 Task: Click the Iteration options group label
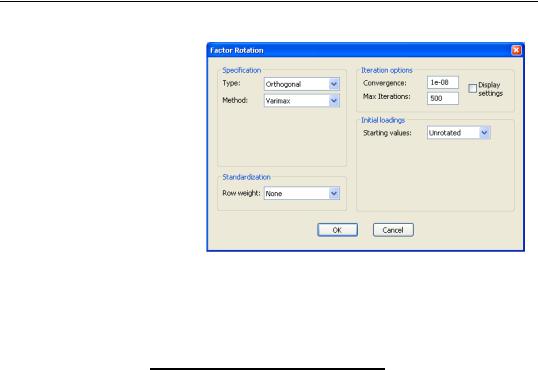(x=387, y=70)
